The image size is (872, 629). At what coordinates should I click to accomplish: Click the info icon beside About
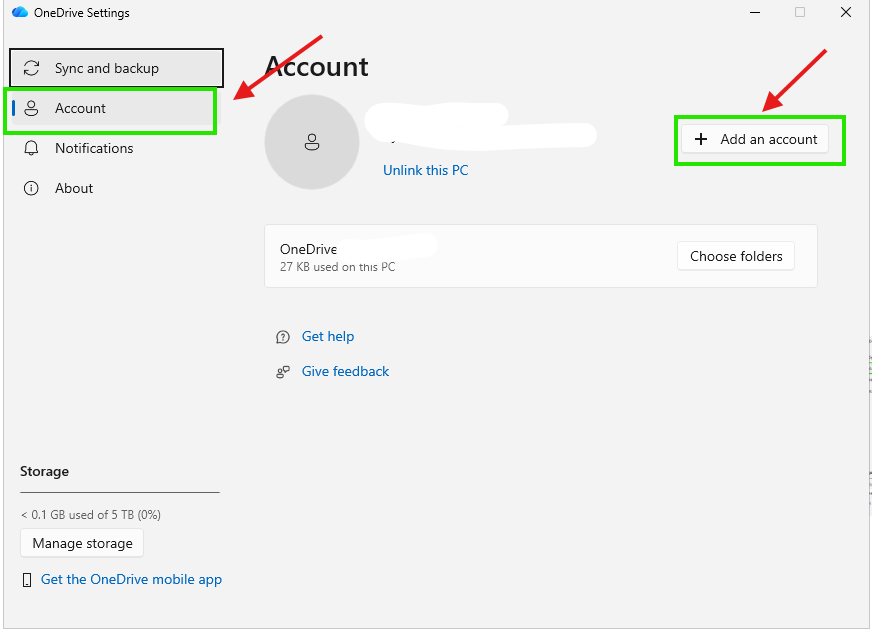pyautogui.click(x=31, y=188)
